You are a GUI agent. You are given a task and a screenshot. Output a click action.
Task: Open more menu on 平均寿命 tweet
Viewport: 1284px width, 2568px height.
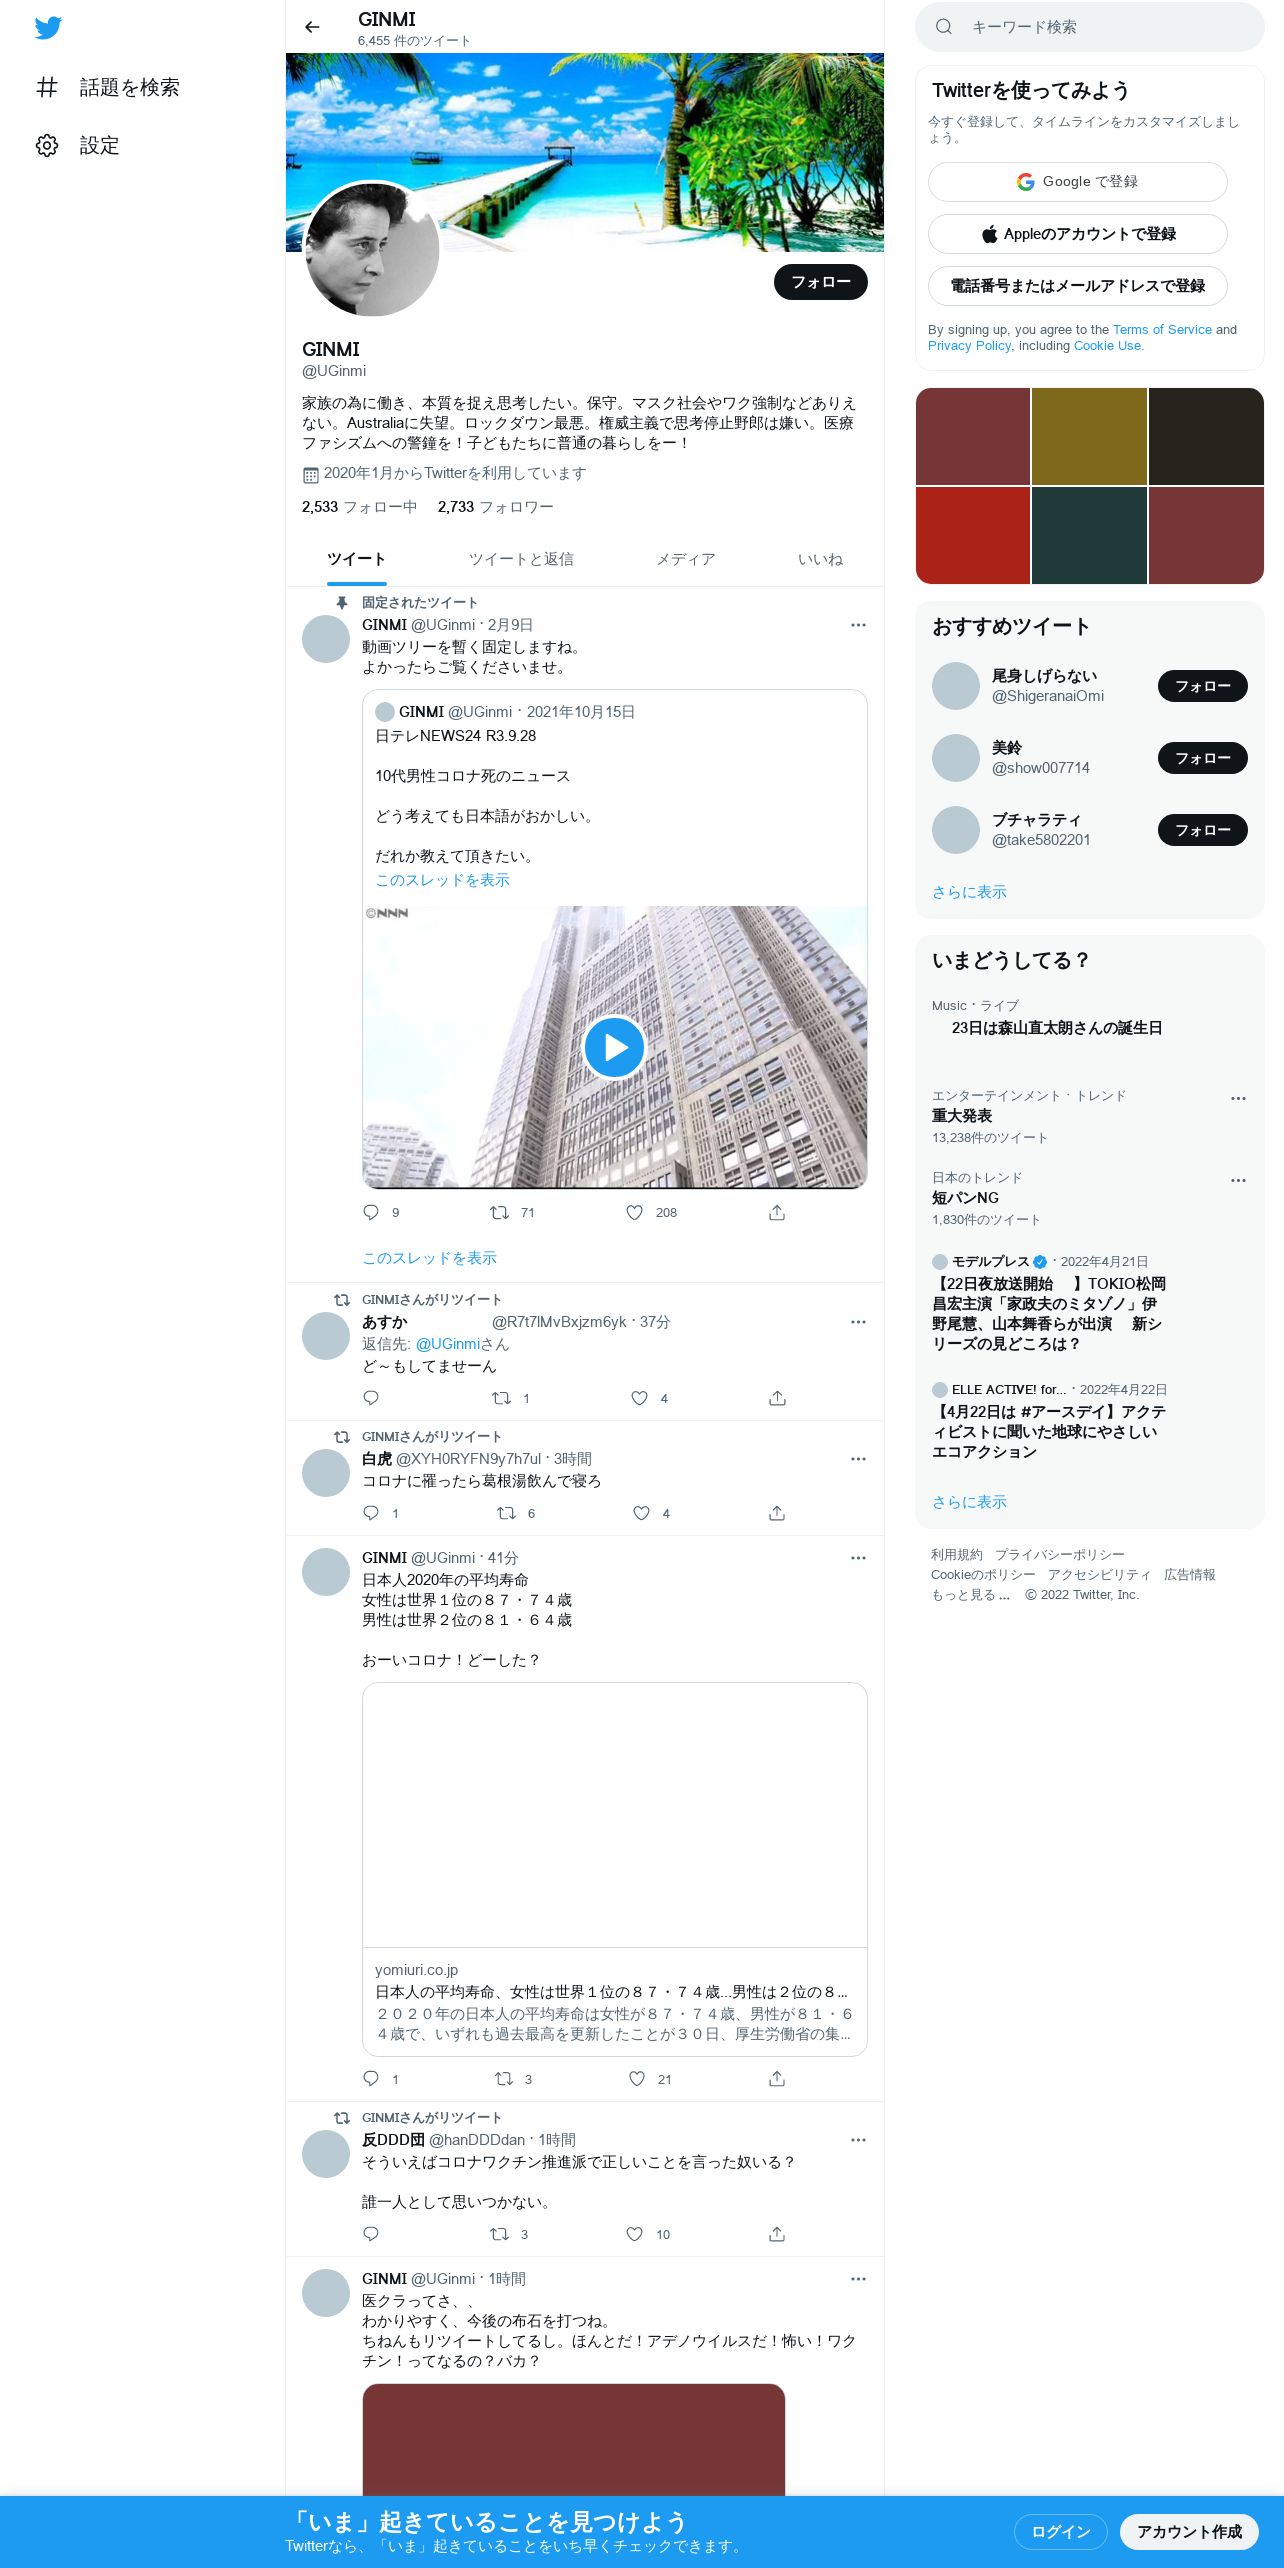pos(858,1558)
